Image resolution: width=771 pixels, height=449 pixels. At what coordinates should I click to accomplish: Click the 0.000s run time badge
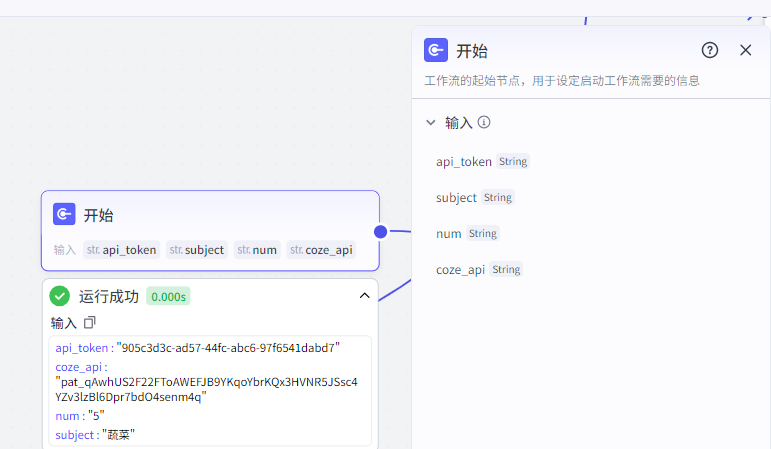pos(168,297)
